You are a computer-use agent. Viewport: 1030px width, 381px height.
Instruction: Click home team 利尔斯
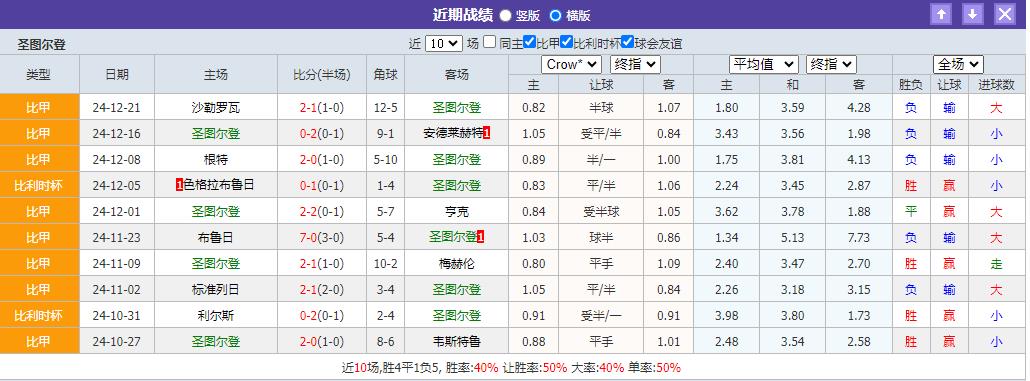coord(215,316)
